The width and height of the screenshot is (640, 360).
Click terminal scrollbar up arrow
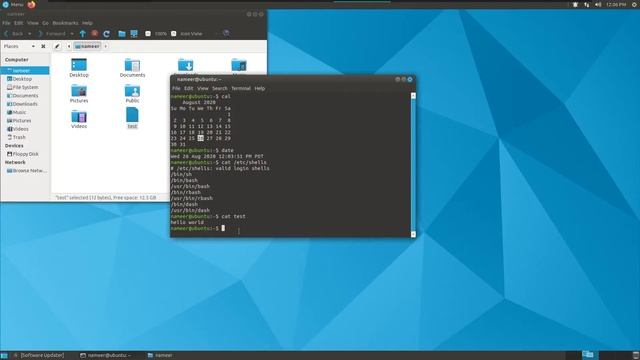click(x=413, y=96)
